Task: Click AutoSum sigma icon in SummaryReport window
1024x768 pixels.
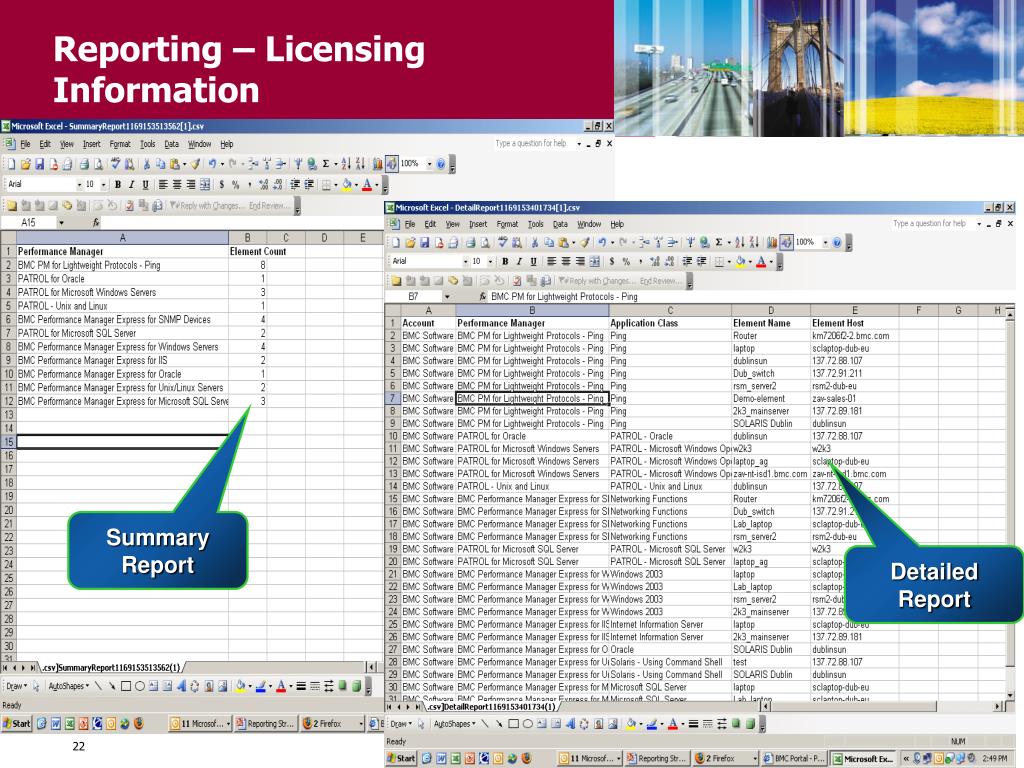Action: (325, 164)
